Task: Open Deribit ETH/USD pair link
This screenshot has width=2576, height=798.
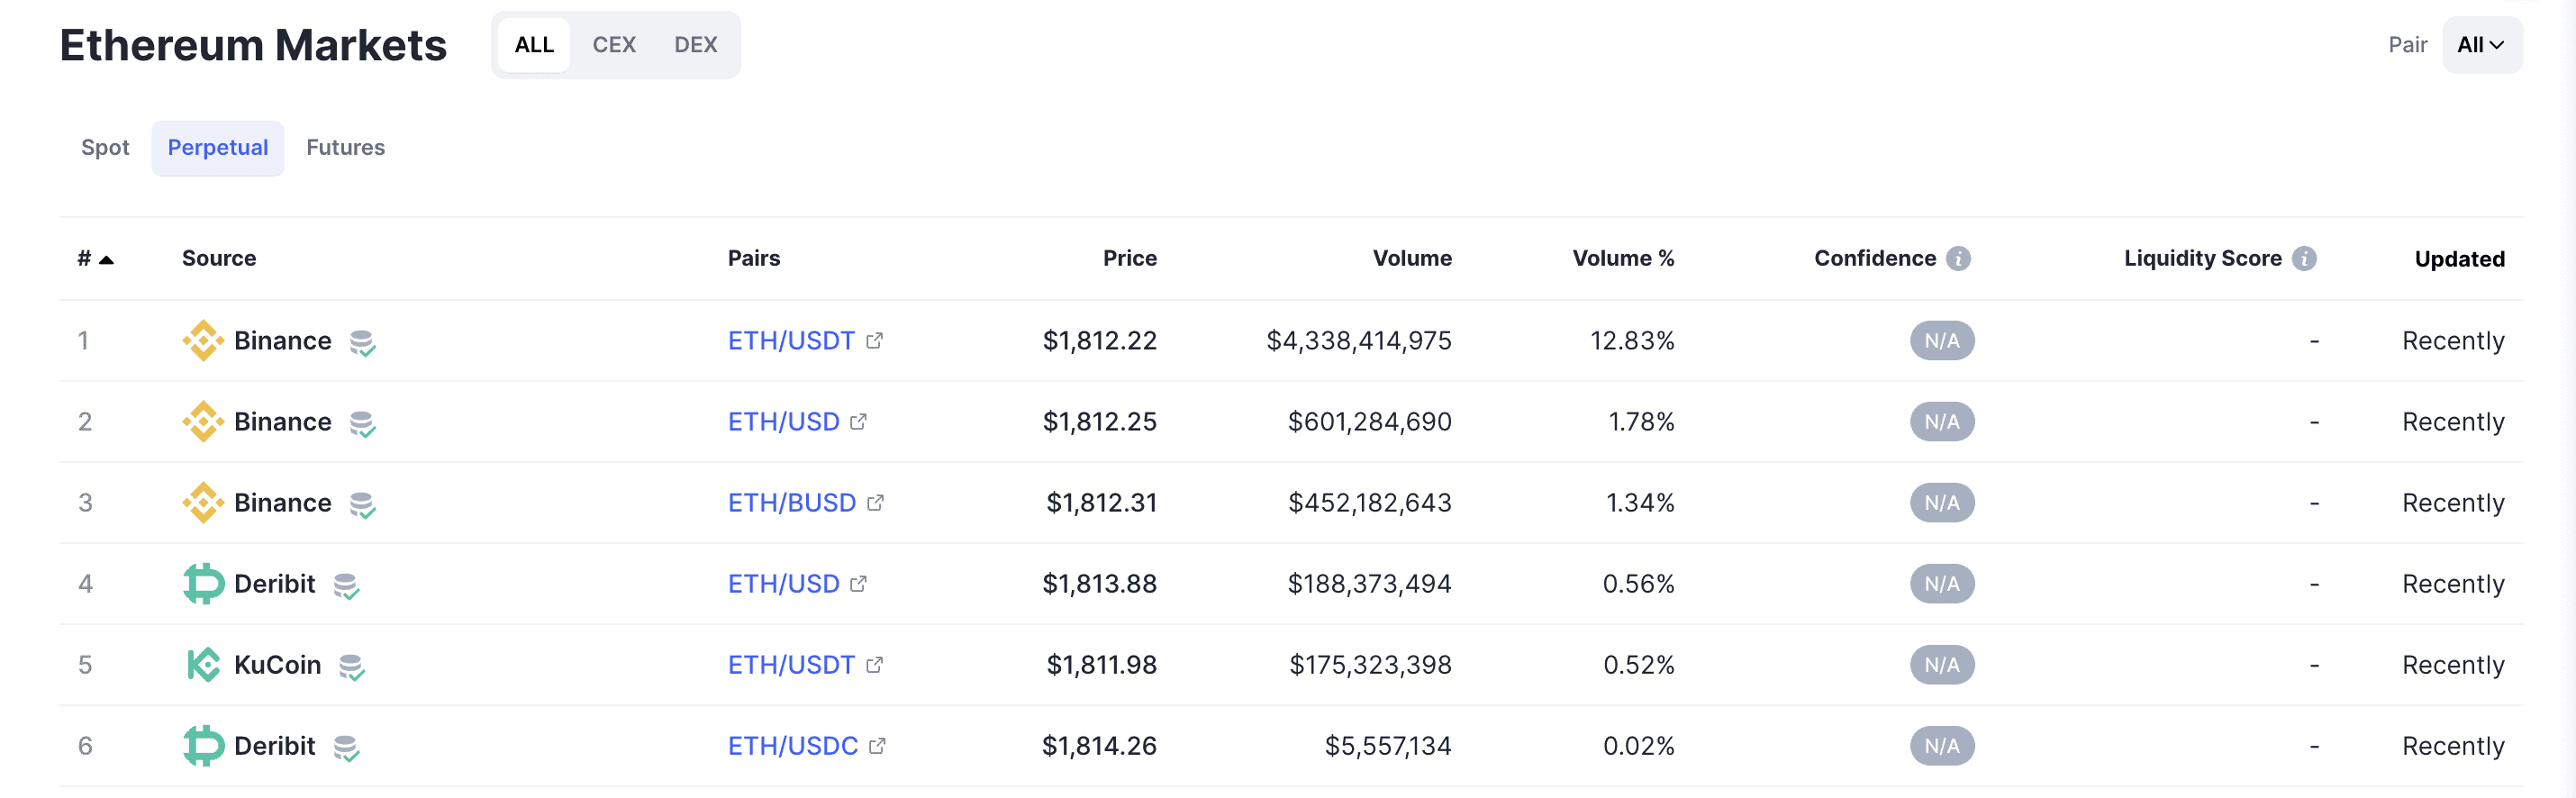Action: click(x=783, y=584)
